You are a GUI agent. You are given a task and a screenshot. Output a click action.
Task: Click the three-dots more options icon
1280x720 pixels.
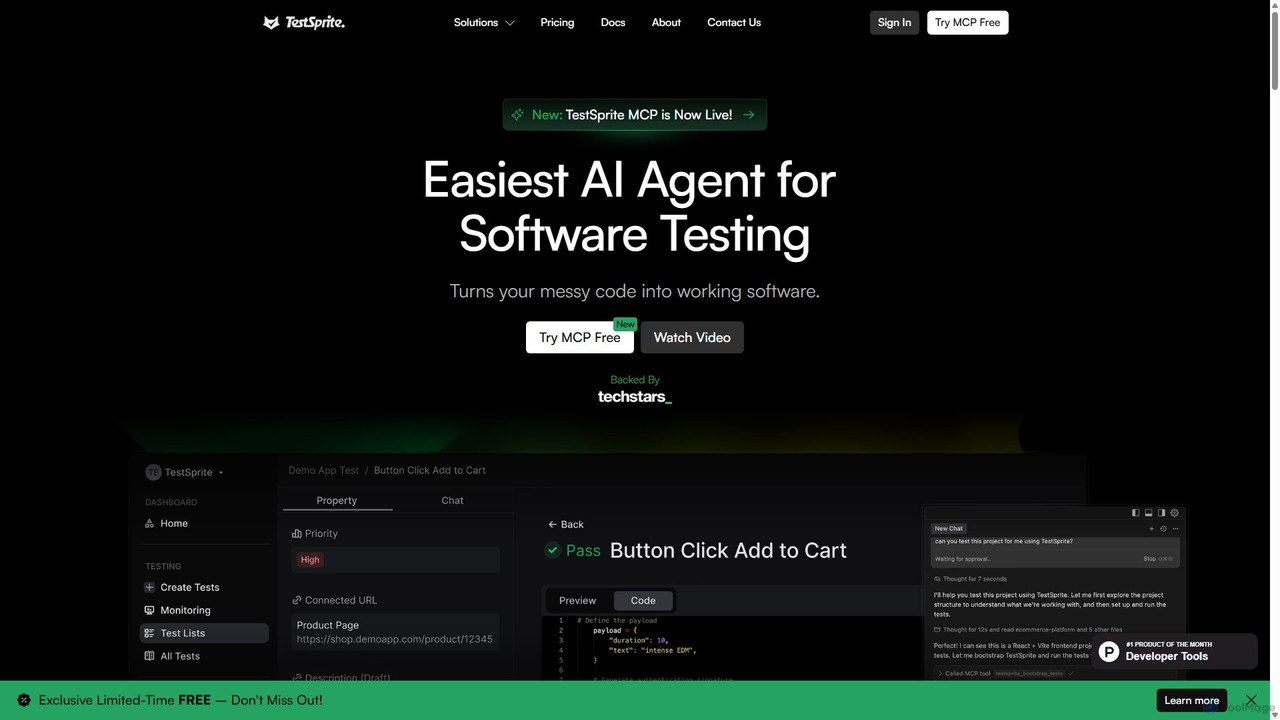pyautogui.click(x=1175, y=529)
